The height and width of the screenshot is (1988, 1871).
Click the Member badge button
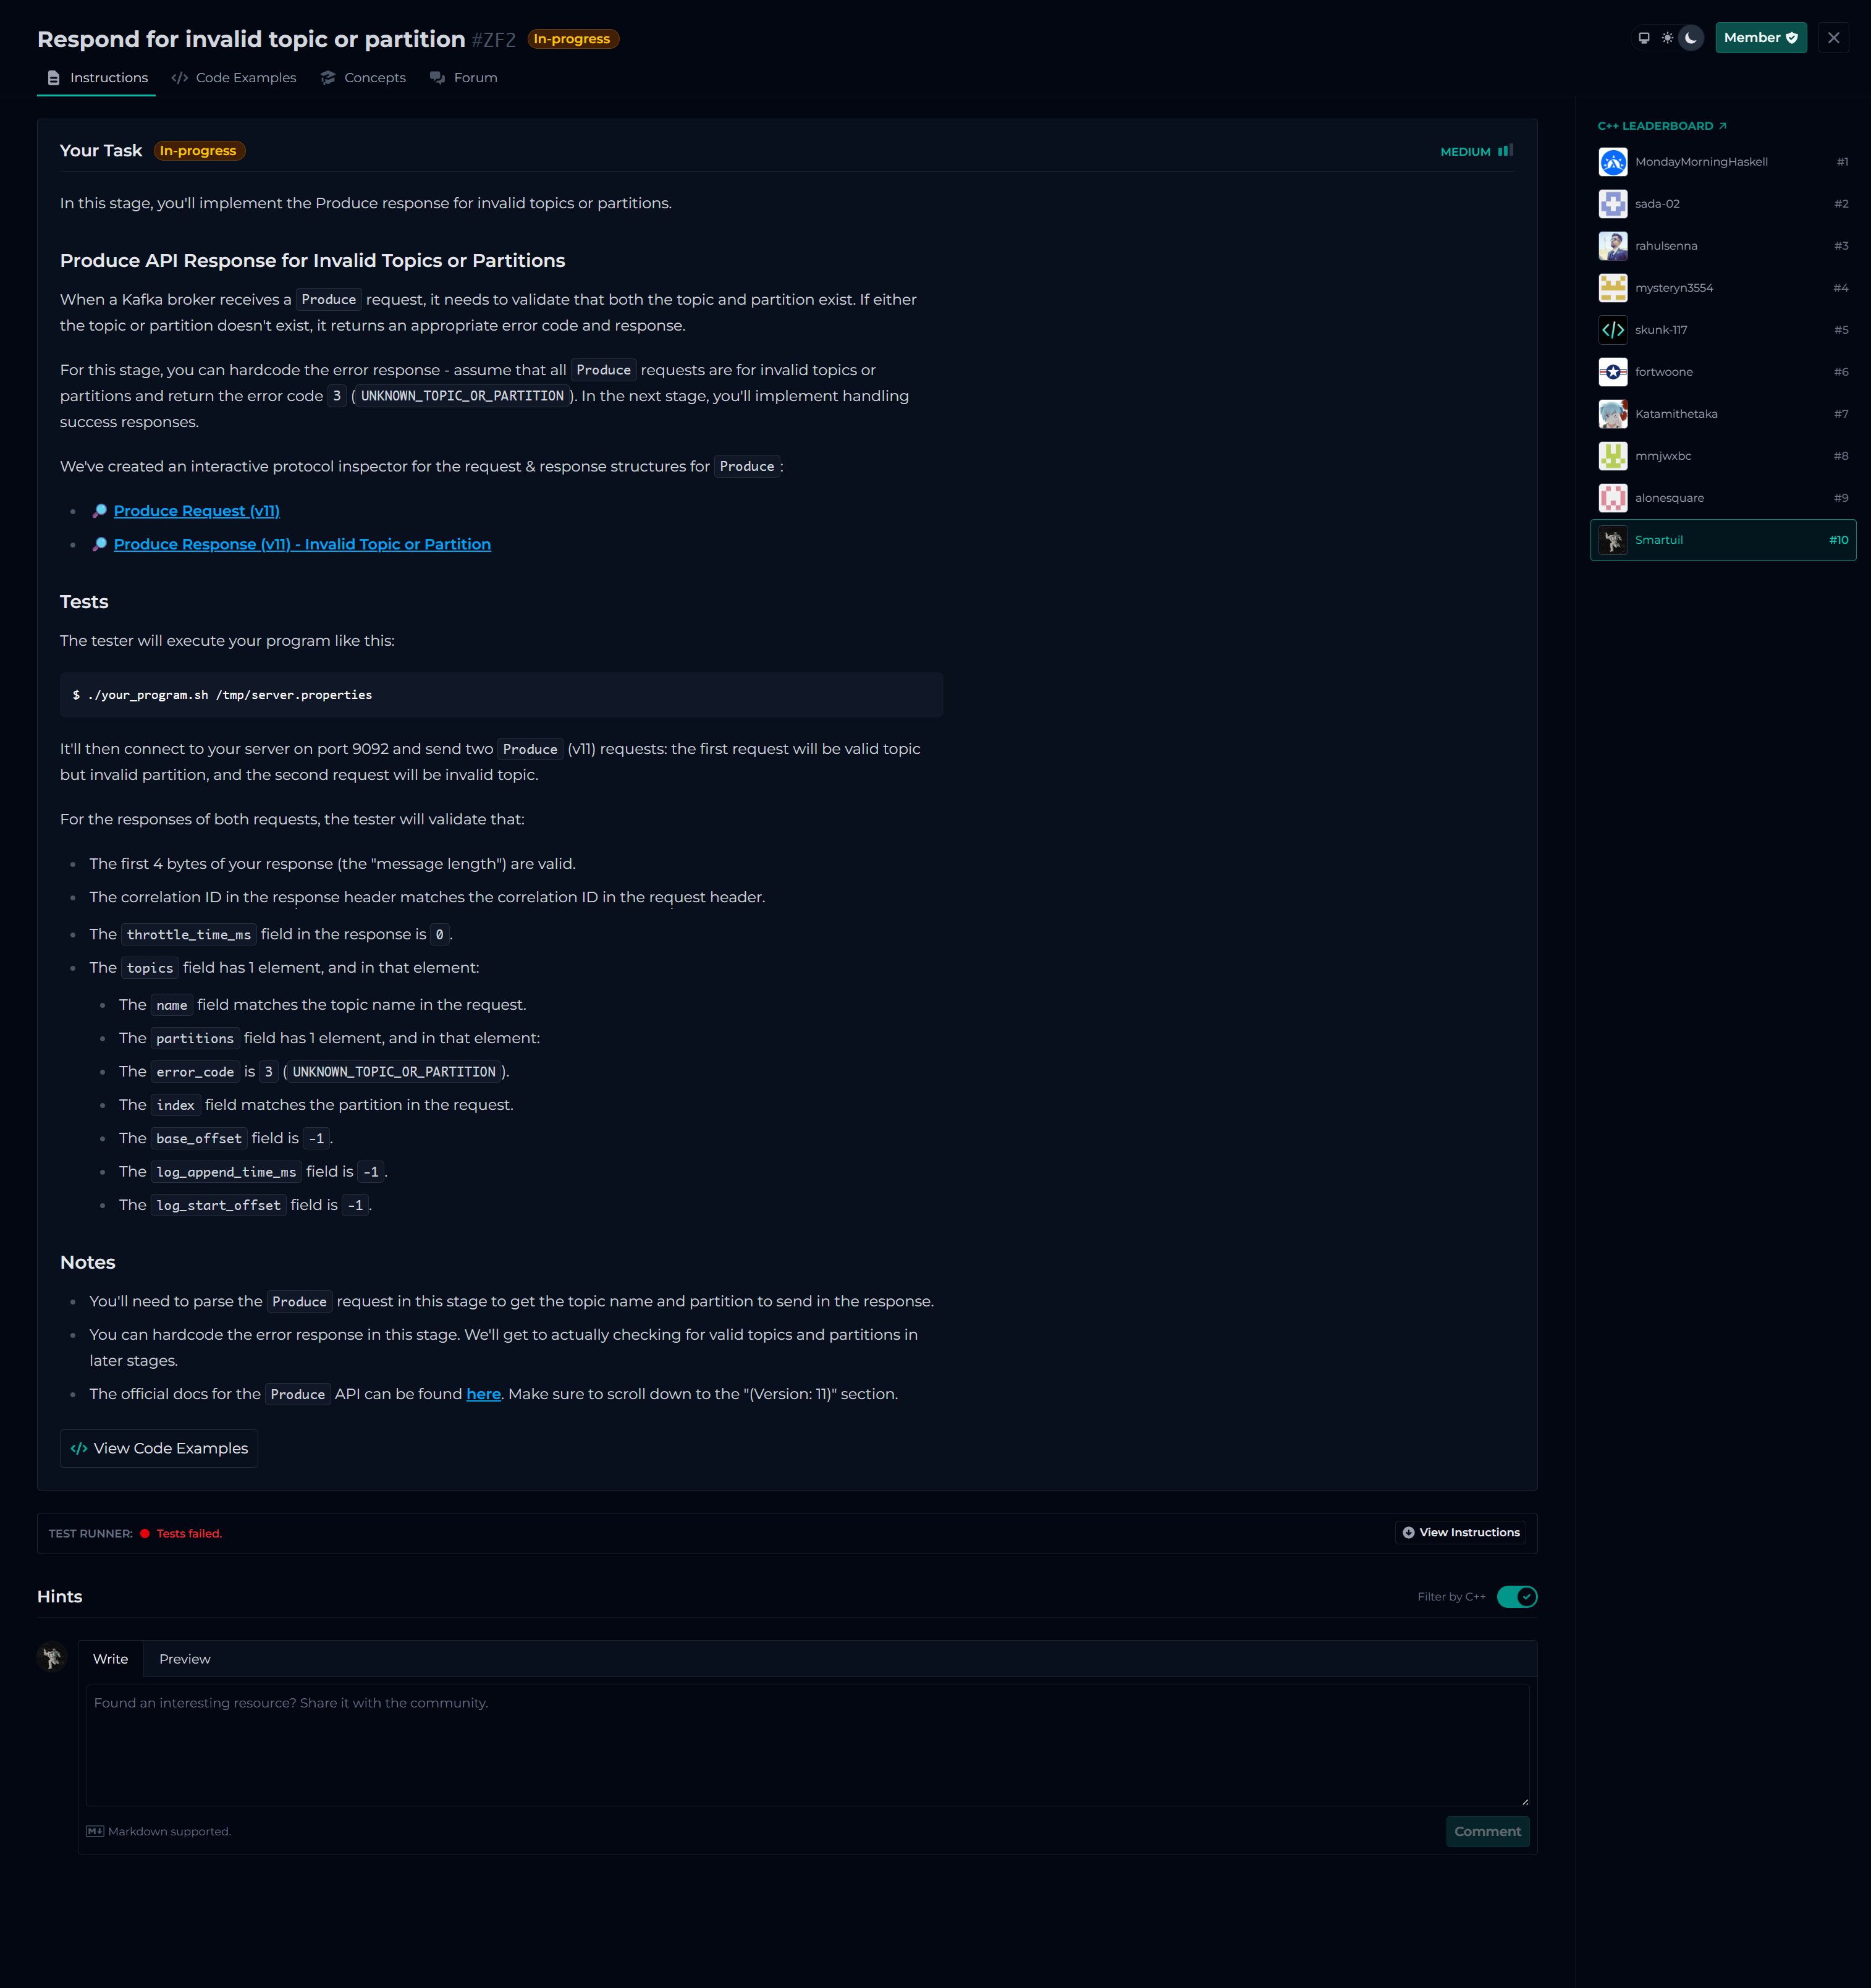coord(1760,38)
